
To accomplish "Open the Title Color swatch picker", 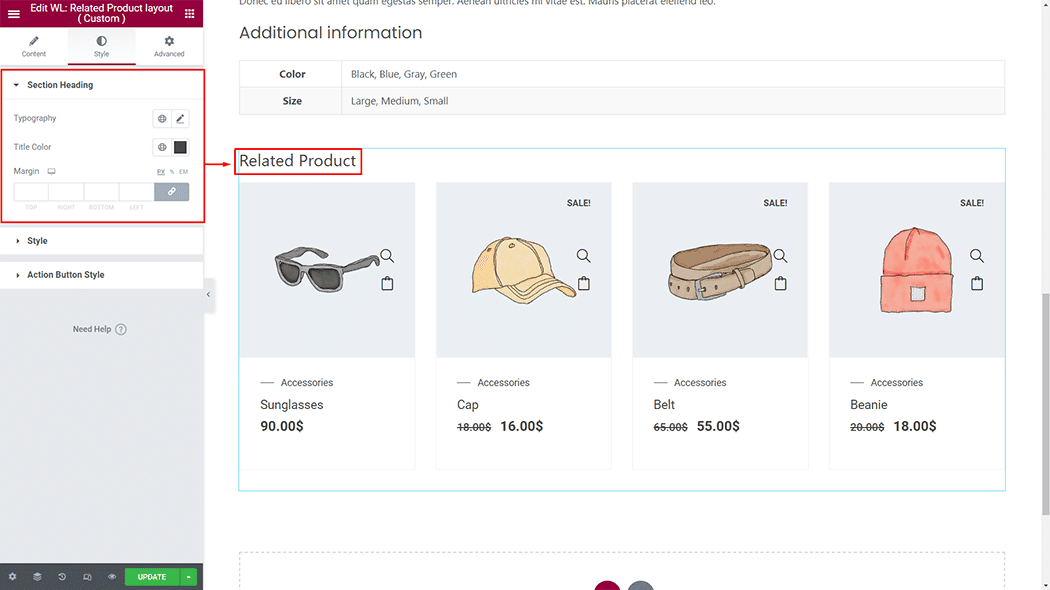I will pyautogui.click(x=180, y=147).
